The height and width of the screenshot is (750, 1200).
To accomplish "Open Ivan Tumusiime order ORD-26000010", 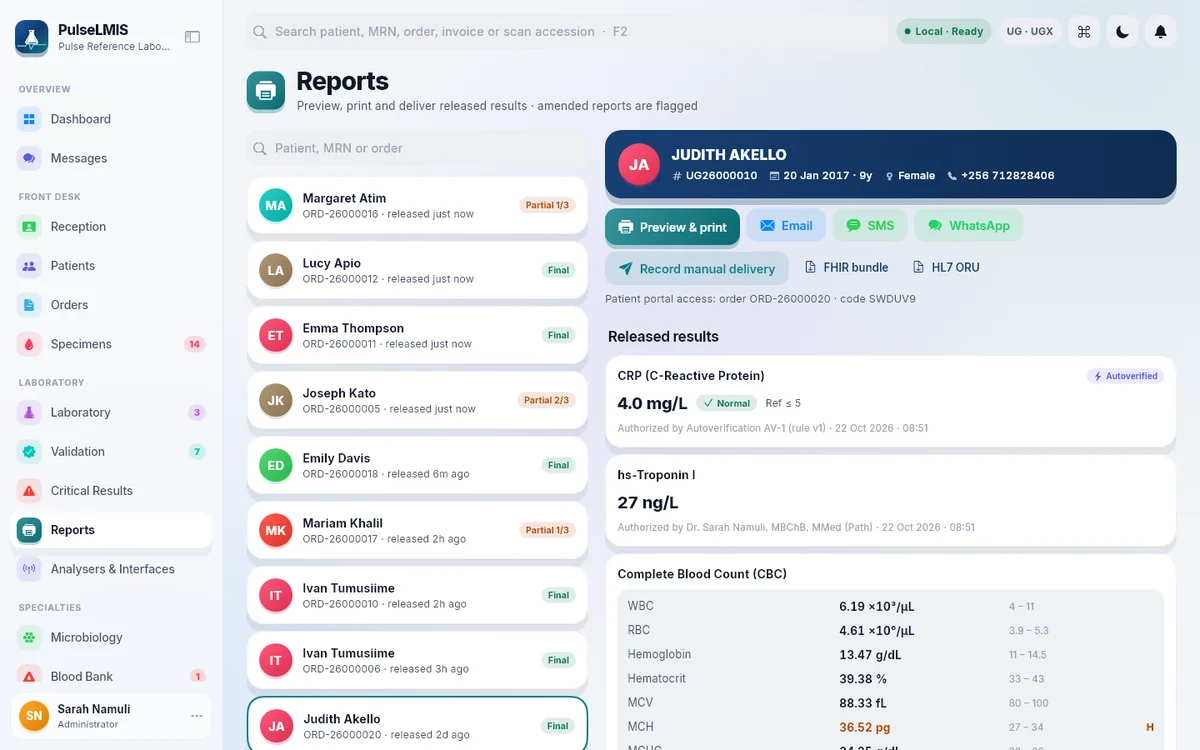I will tap(417, 596).
